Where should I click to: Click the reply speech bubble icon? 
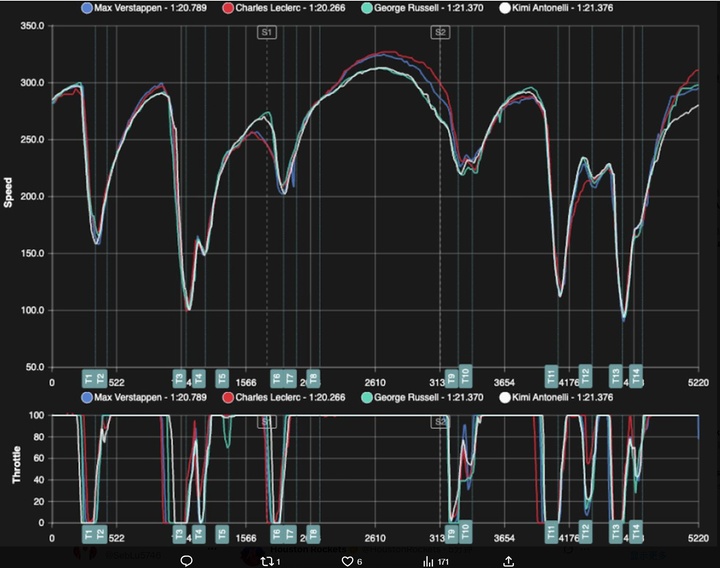pos(186,560)
